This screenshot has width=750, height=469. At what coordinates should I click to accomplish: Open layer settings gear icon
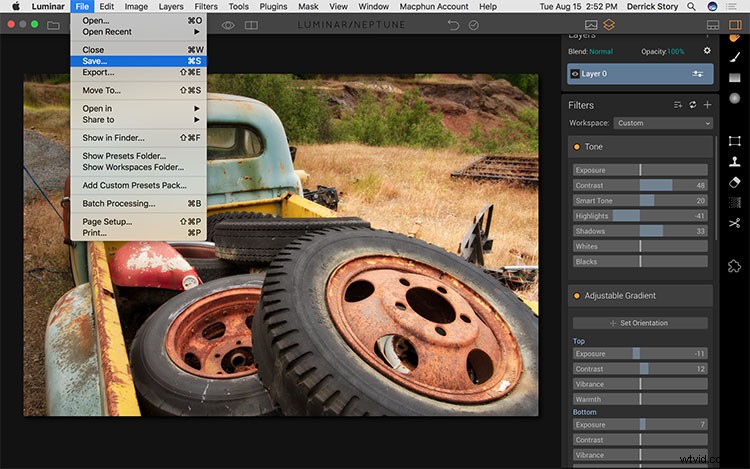707,51
